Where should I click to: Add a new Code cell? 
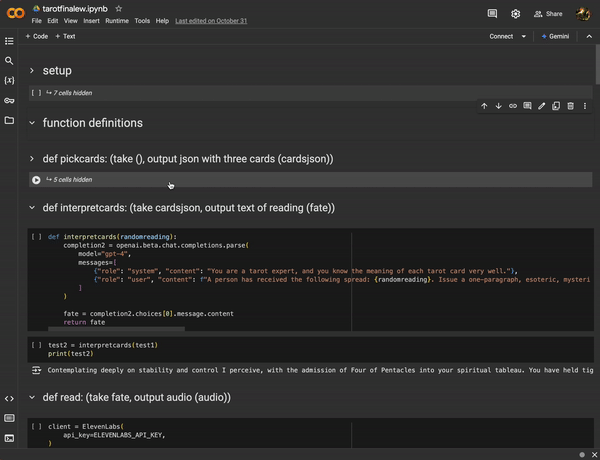coord(37,36)
